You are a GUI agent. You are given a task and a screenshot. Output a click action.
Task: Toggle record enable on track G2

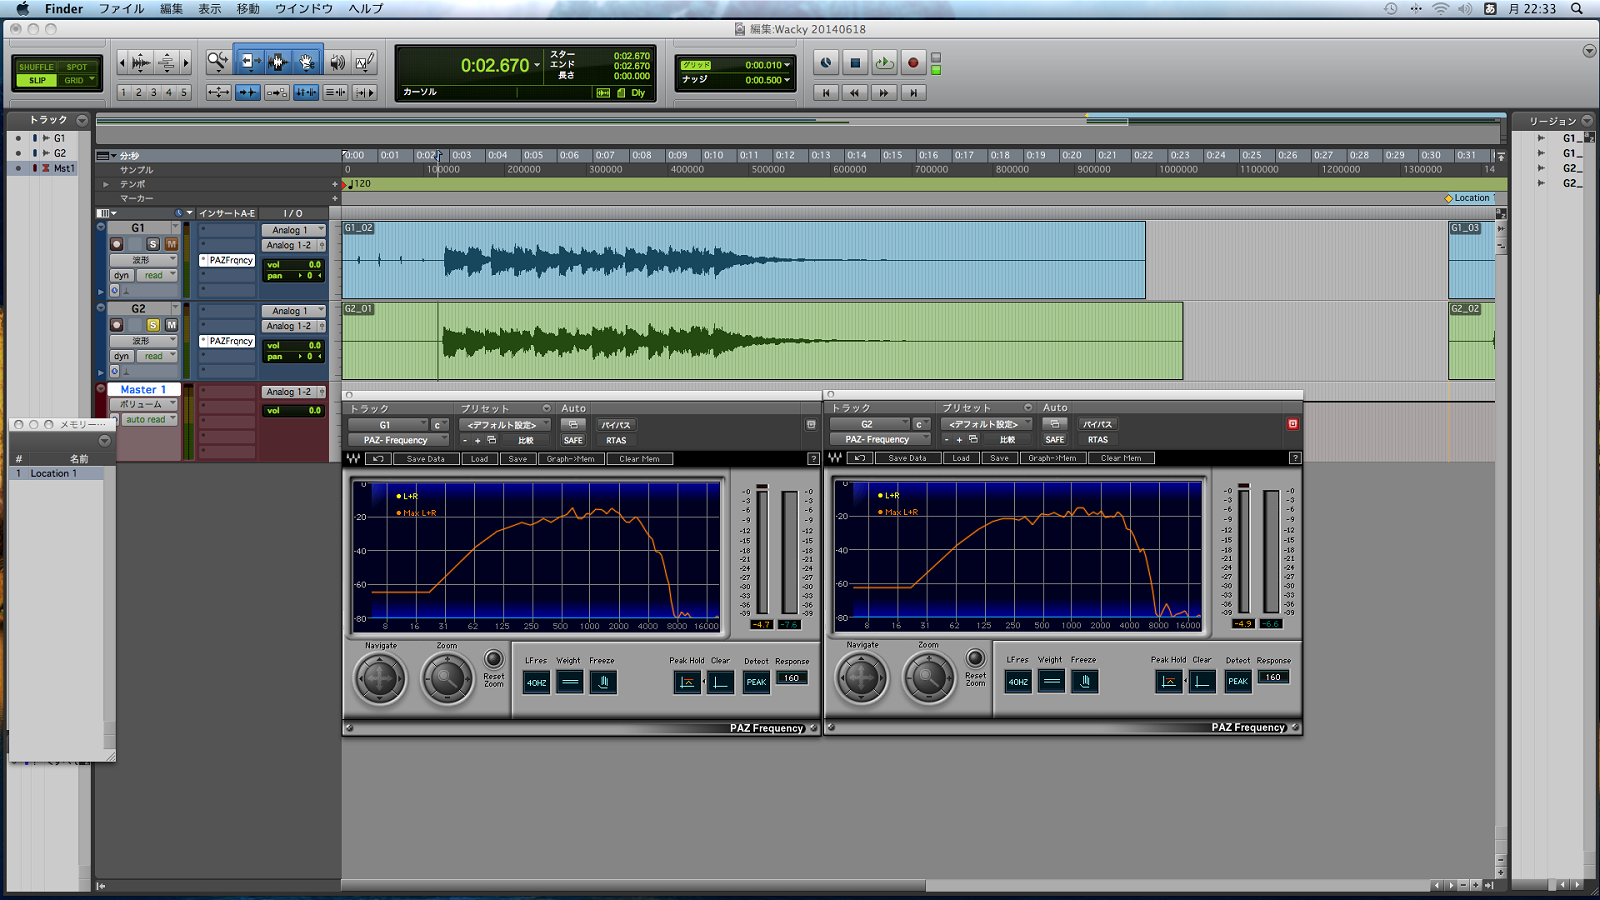coord(117,325)
